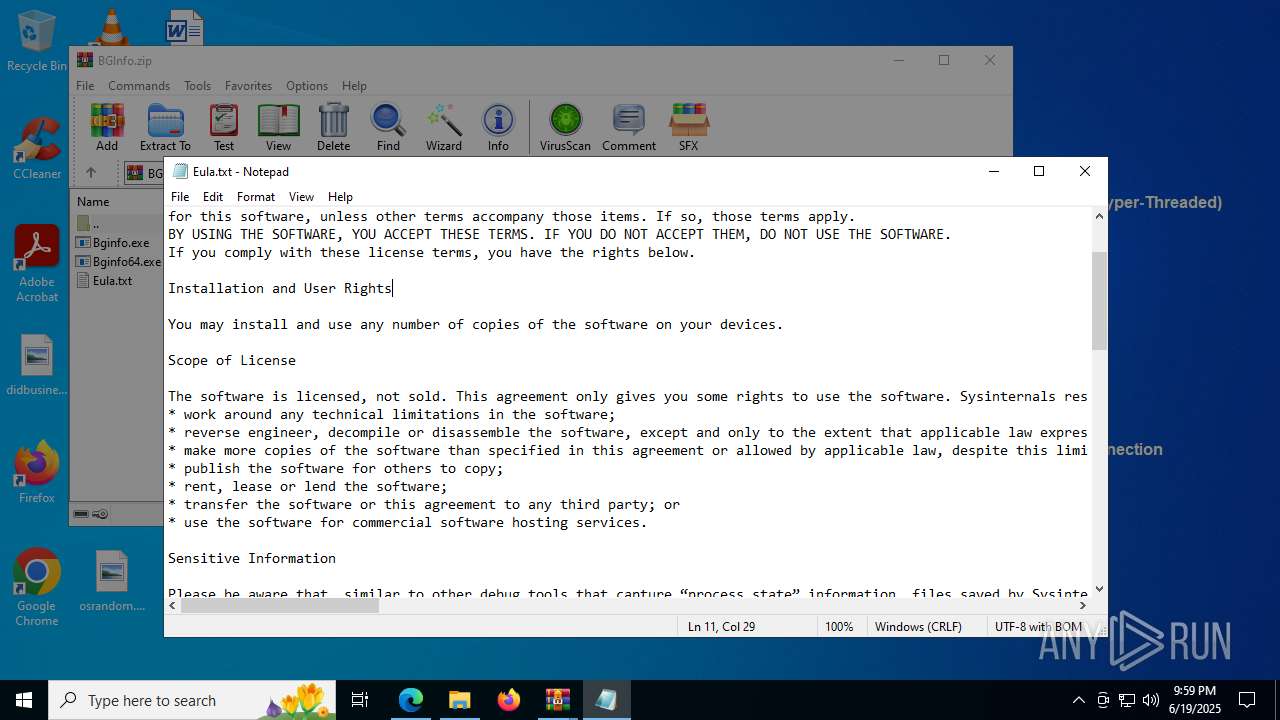Click Notepad scroll left arrow

click(x=172, y=605)
